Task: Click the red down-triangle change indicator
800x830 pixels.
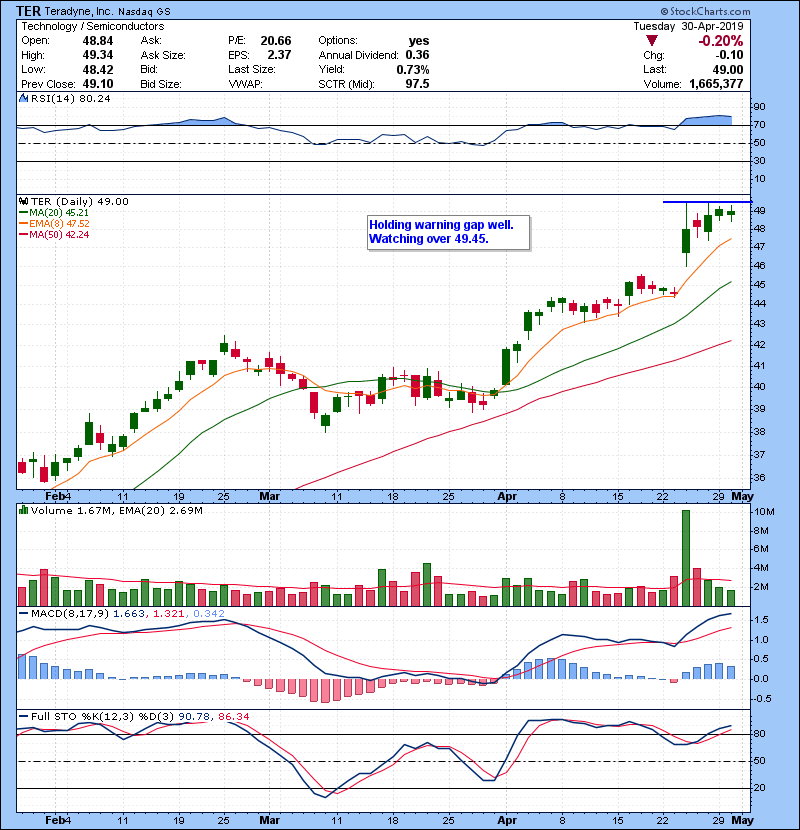Action: click(652, 41)
